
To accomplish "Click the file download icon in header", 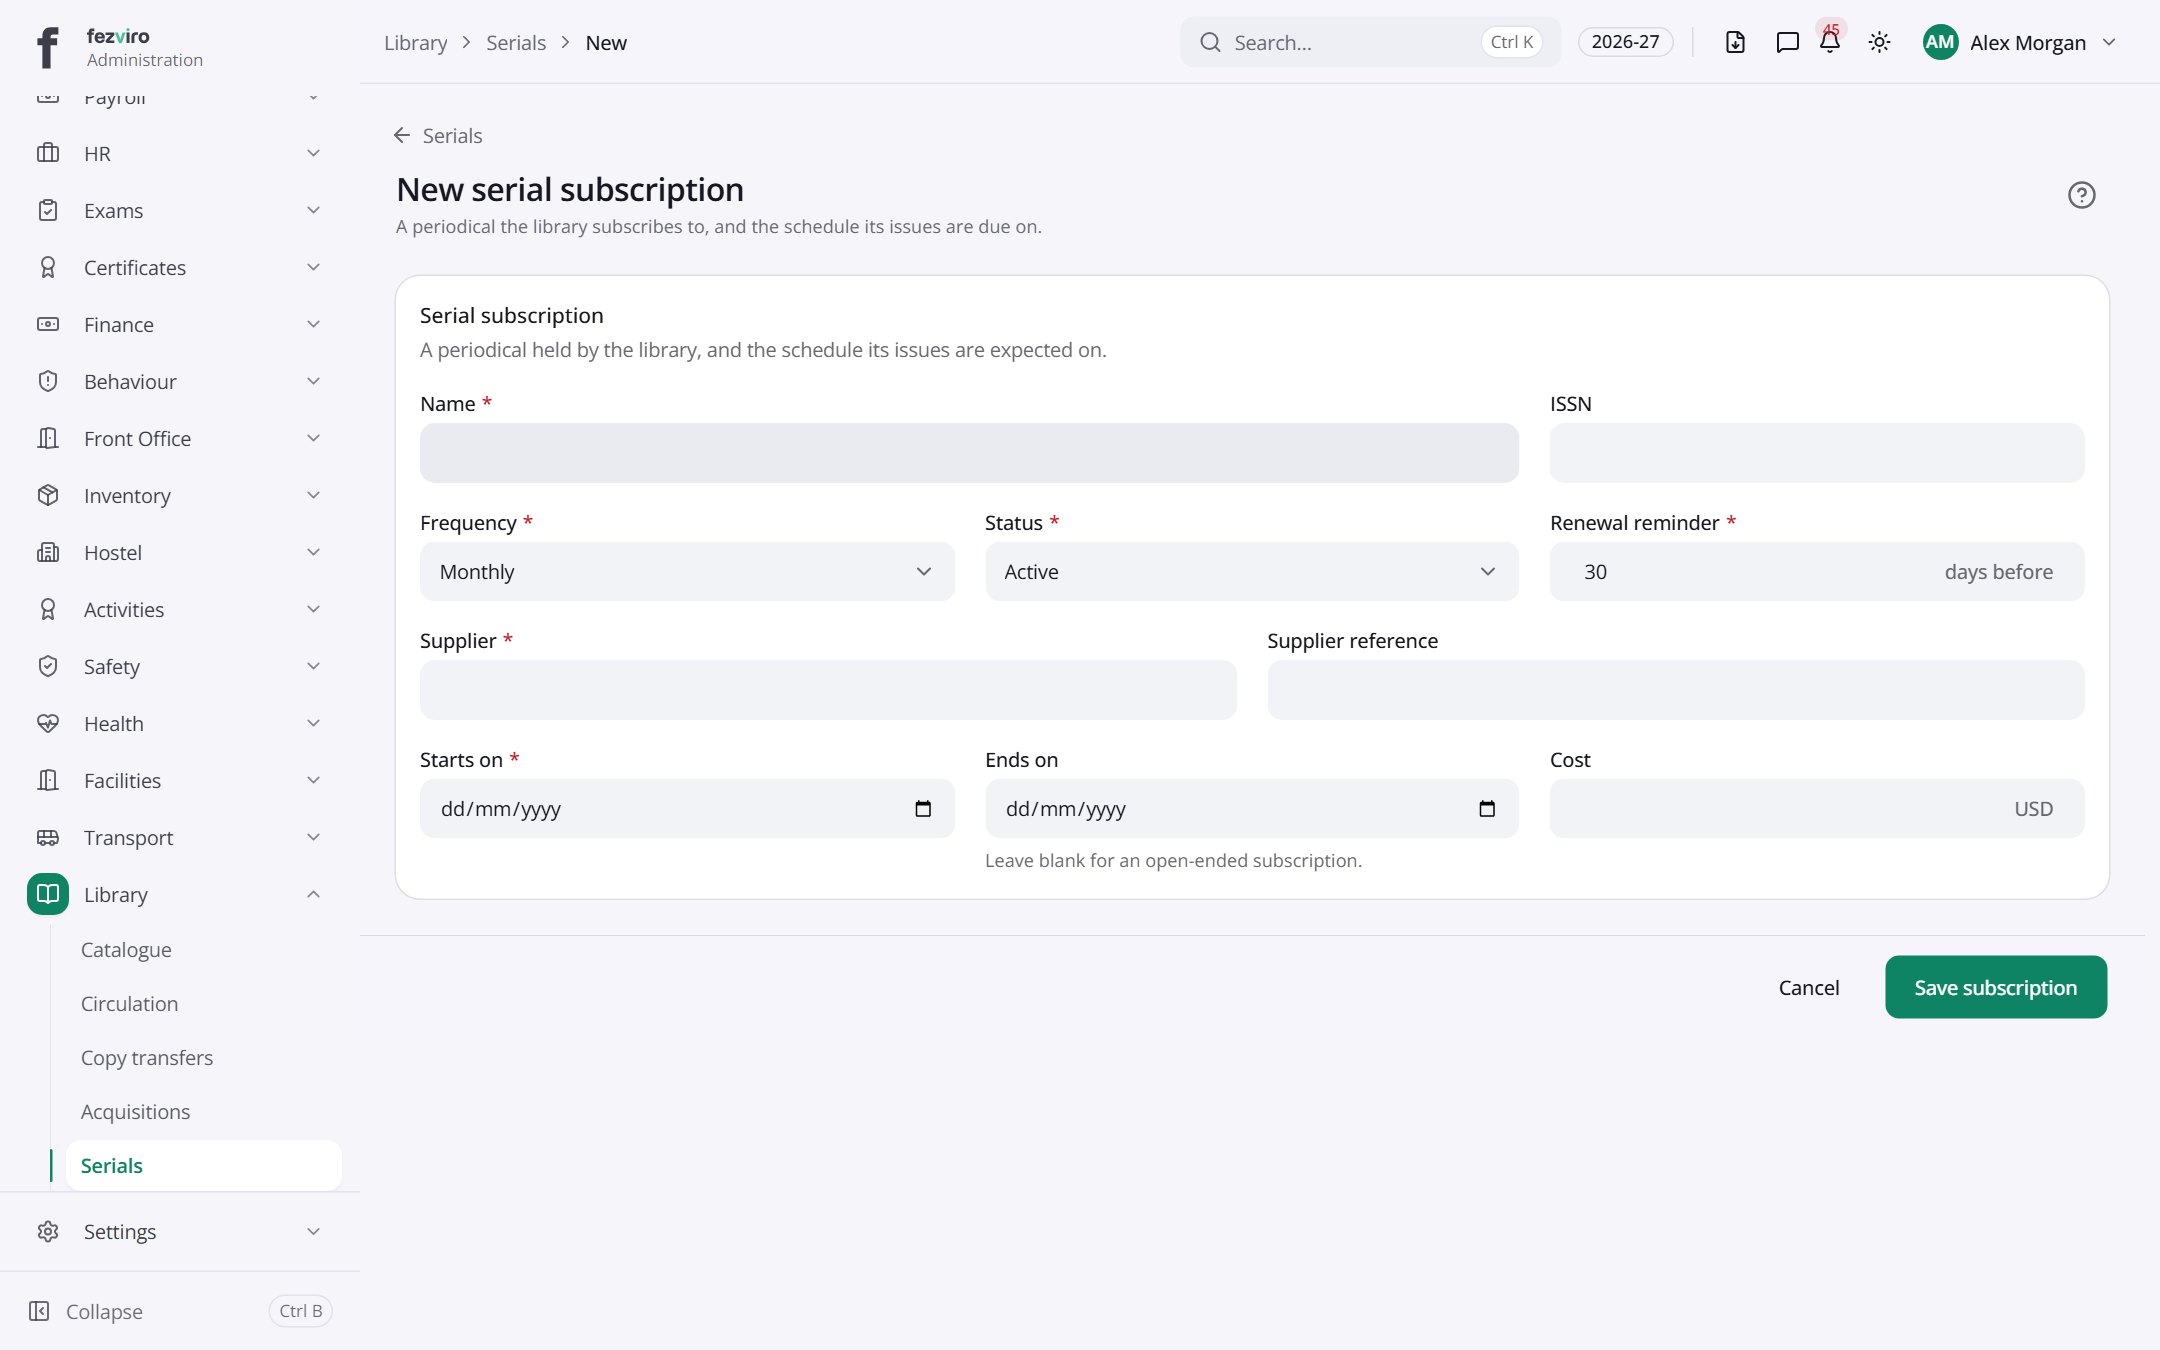I will pos(1735,42).
